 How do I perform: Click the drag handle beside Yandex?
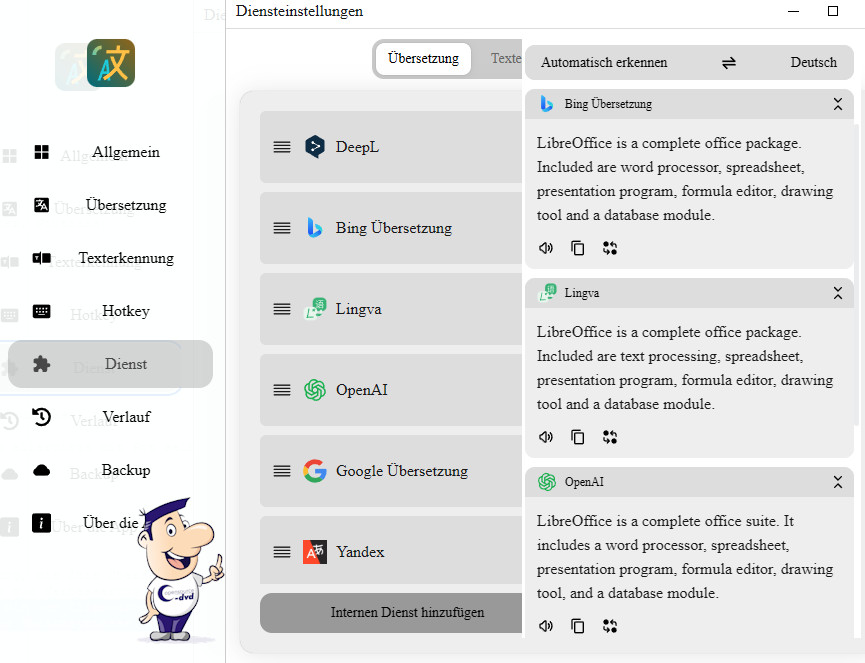point(282,552)
